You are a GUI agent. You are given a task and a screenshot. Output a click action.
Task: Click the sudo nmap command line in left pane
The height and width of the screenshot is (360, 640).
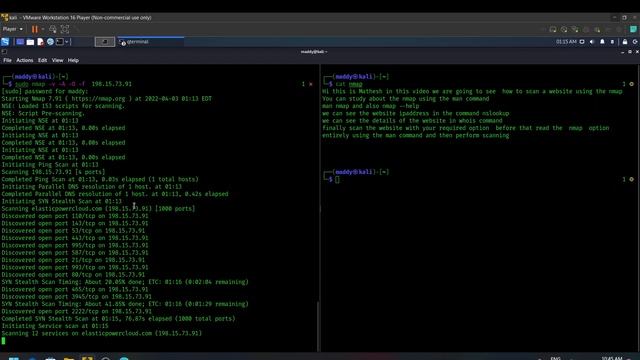pyautogui.click(x=73, y=84)
